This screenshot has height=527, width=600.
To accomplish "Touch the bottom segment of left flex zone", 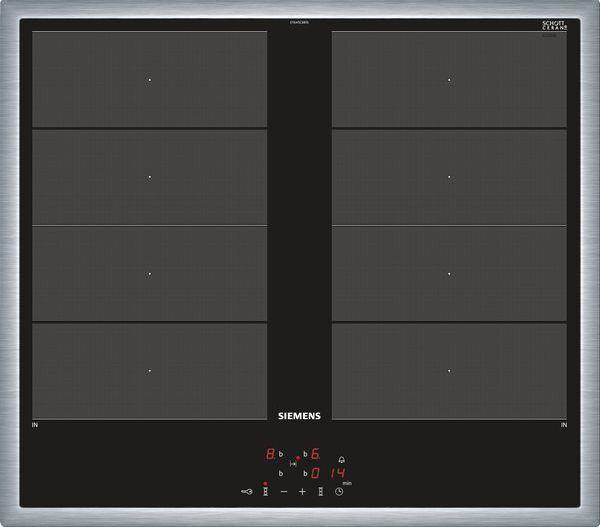I will [150, 371].
